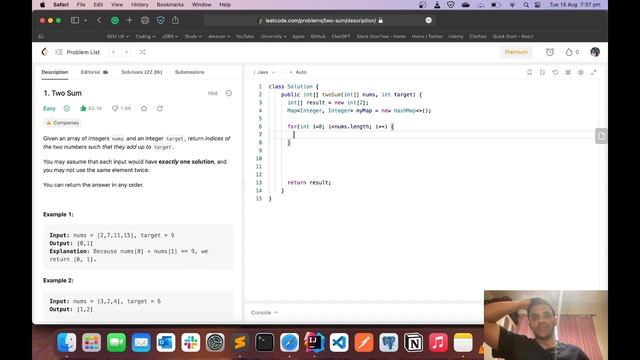Open code editor settings gear
The width and height of the screenshot is (640, 360).
coord(580,72)
